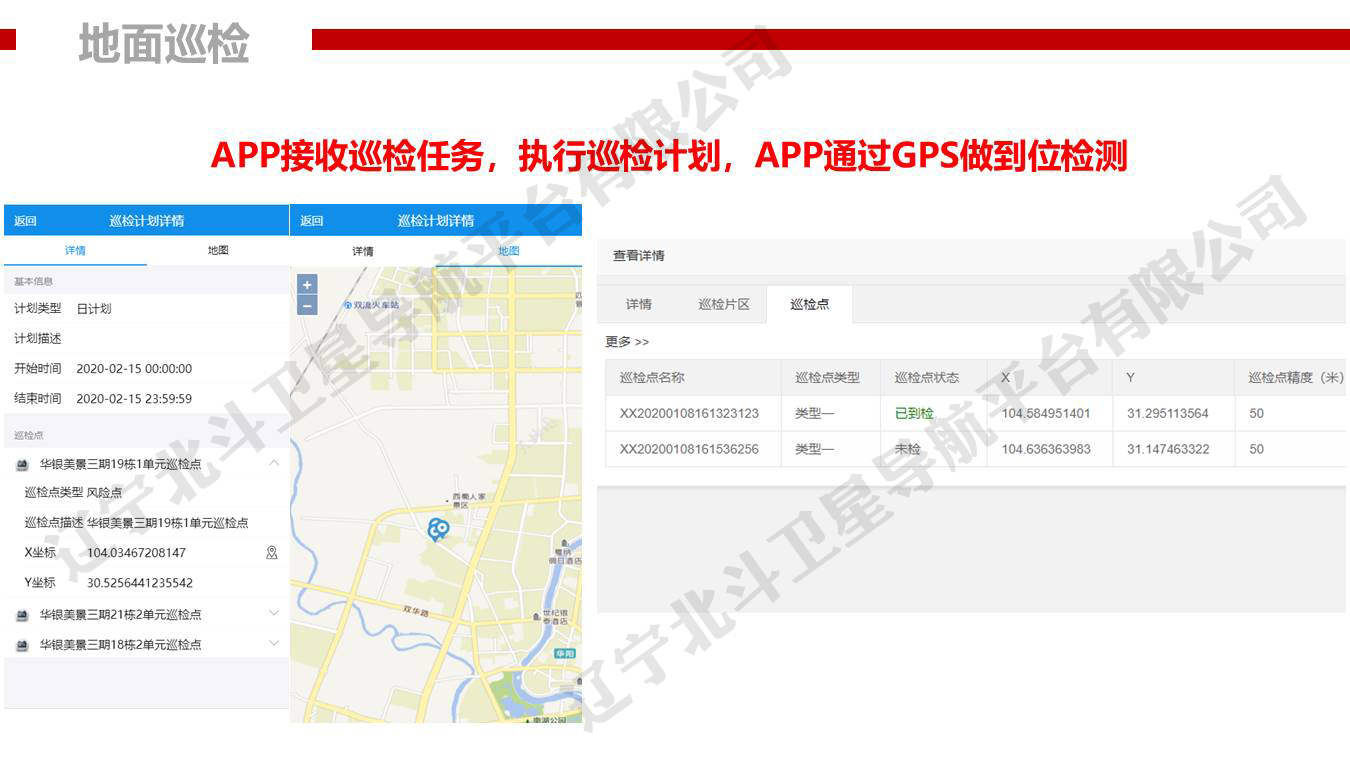Locate X坐标 point using the pin icon

[x=271, y=552]
